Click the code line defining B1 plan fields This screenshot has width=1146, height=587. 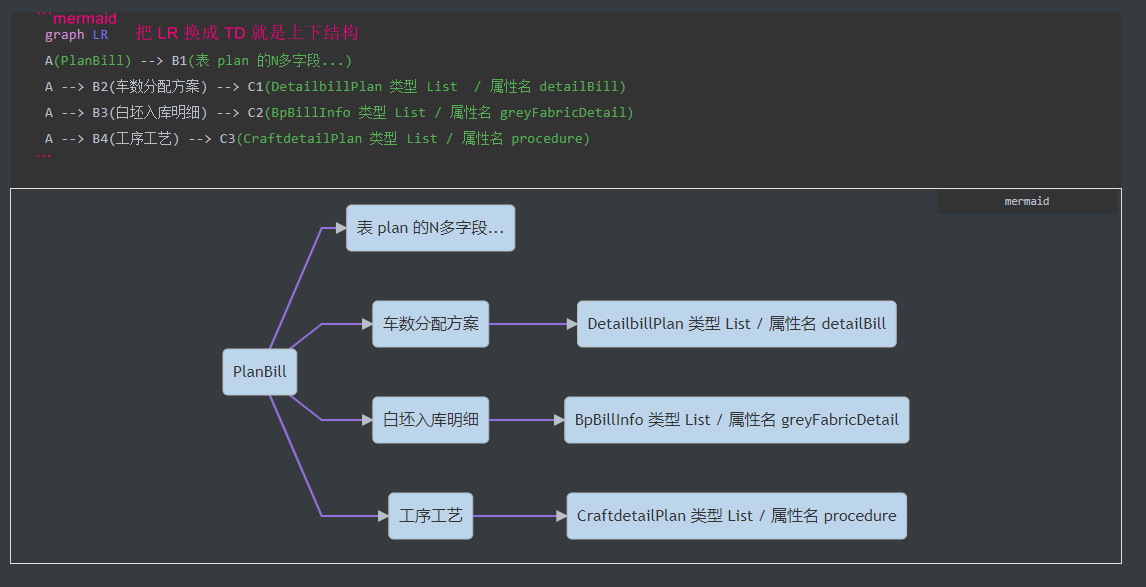pos(198,61)
